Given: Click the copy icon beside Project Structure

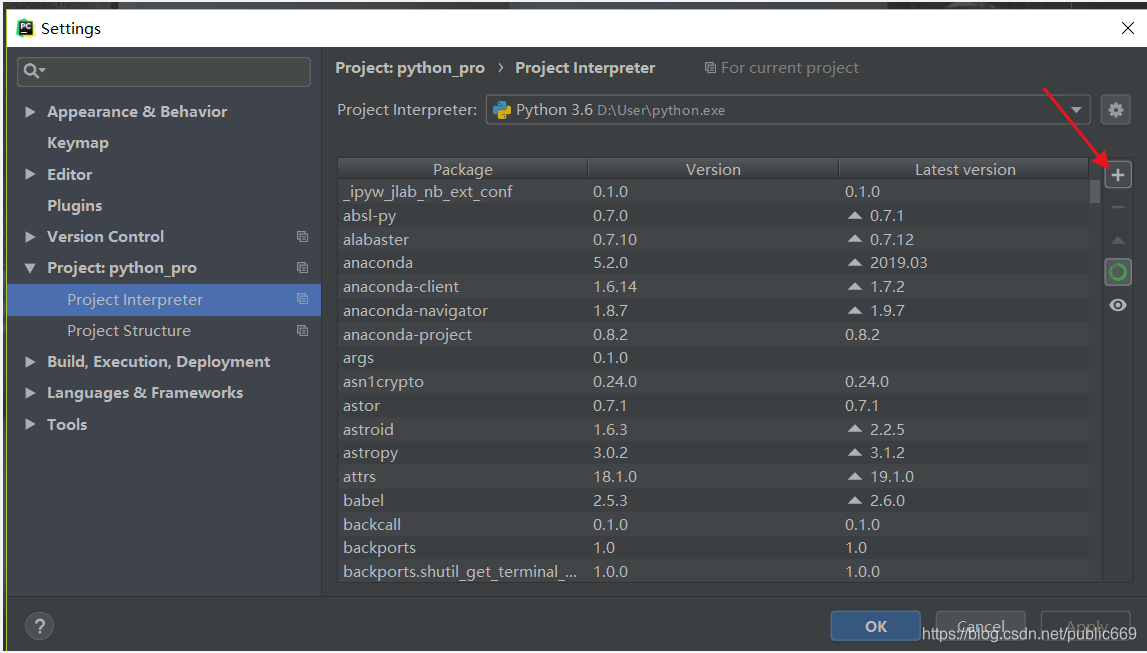Looking at the screenshot, I should coord(302,331).
